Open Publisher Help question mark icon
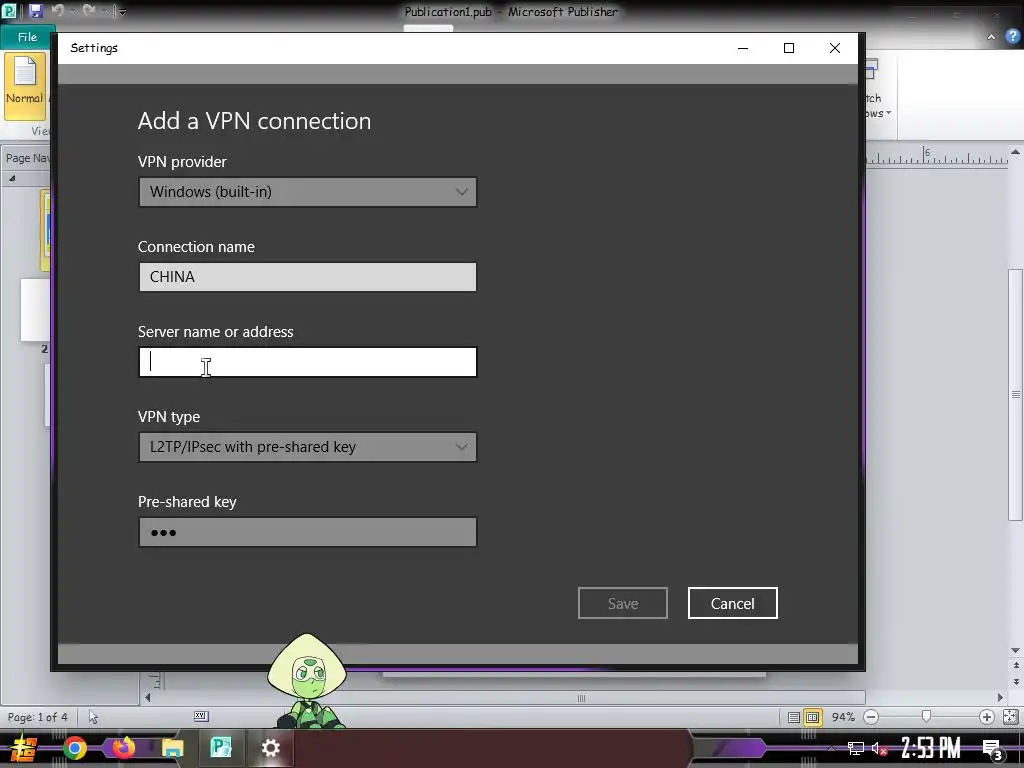This screenshot has height=768, width=1024. pos(1012,37)
